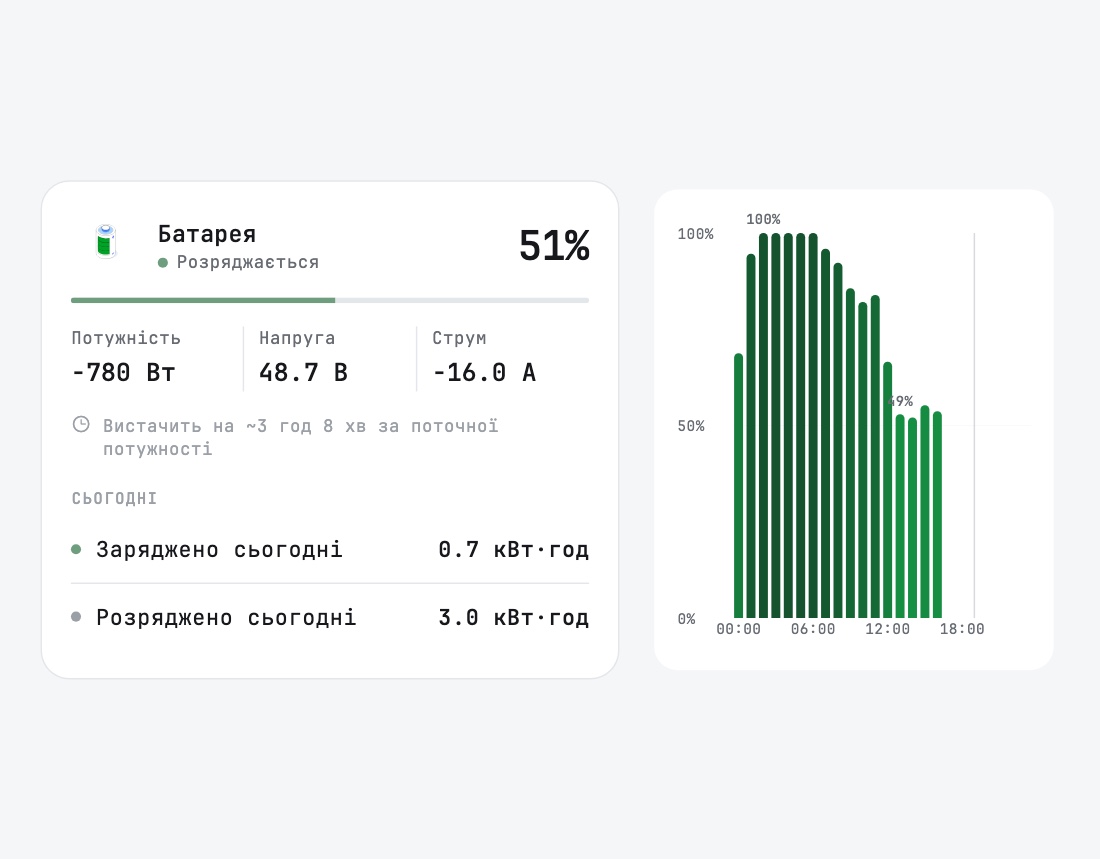Click the 49% label on the chart
Image resolution: width=1100 pixels, height=859 pixels.
click(901, 401)
